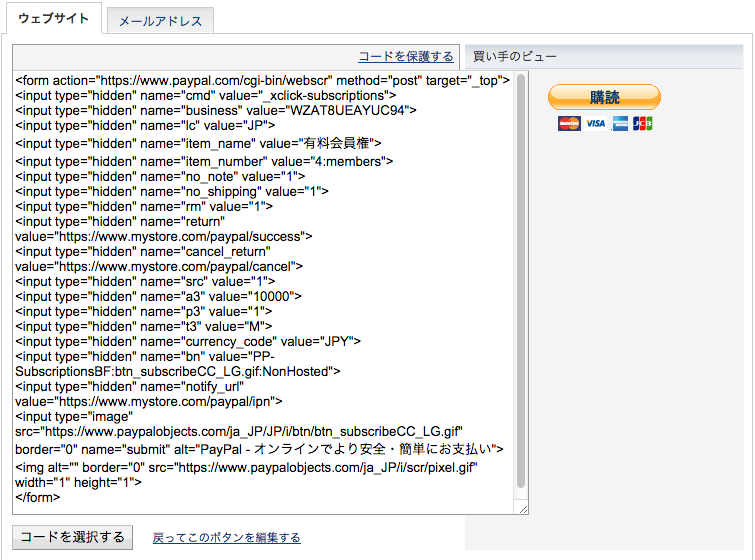755x560 pixels.
Task: Click the VISA card icon
Action: click(596, 124)
